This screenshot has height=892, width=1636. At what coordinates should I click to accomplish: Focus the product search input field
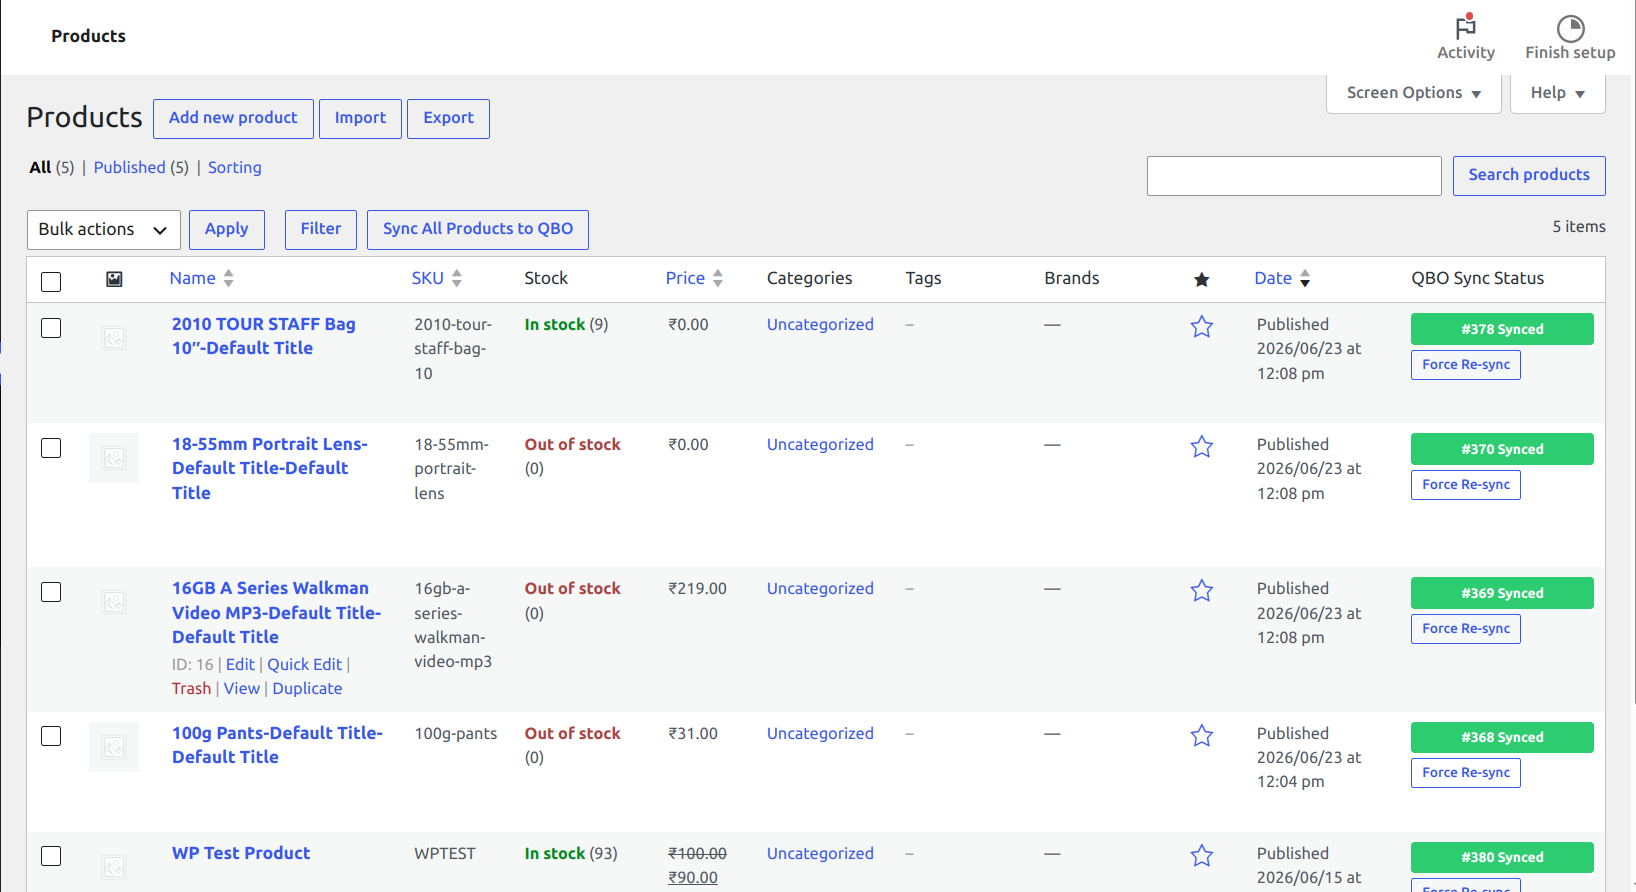(x=1294, y=176)
